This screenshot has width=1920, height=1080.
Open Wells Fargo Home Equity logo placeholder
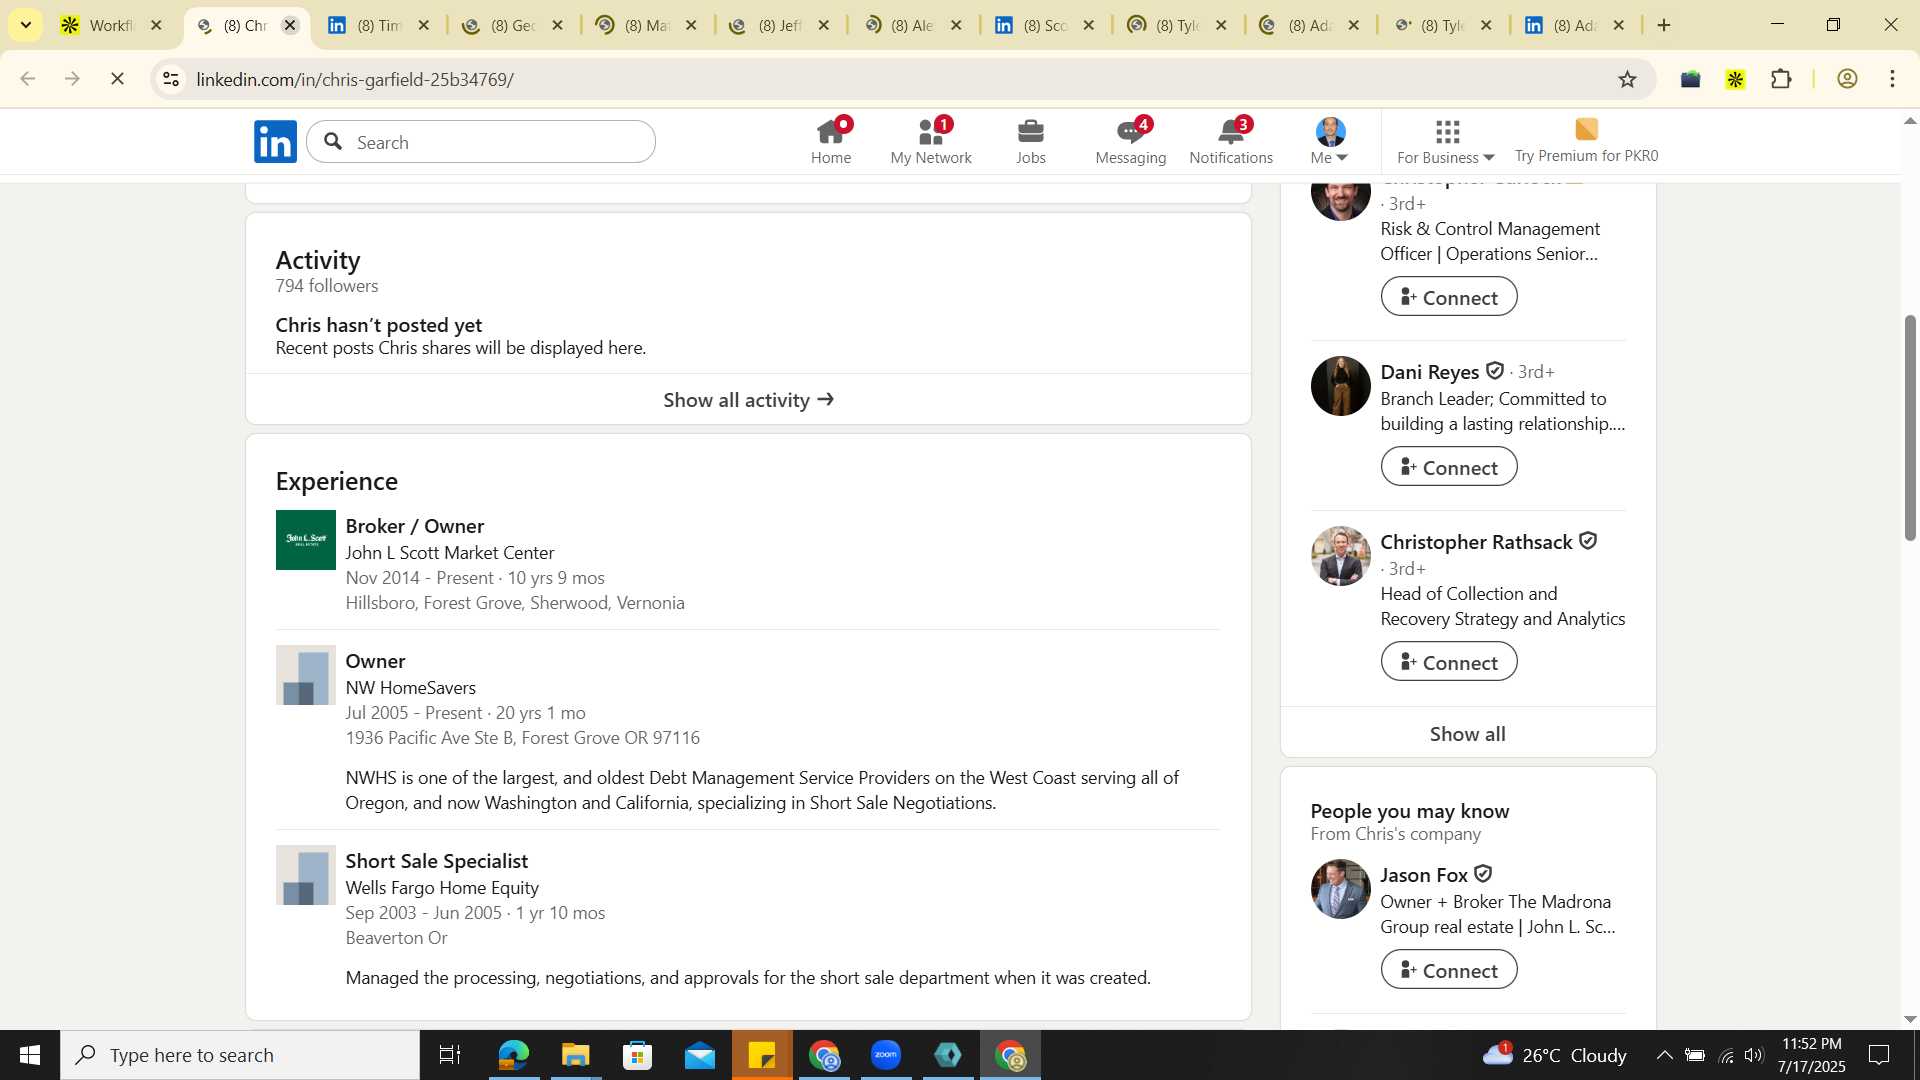[x=306, y=875]
